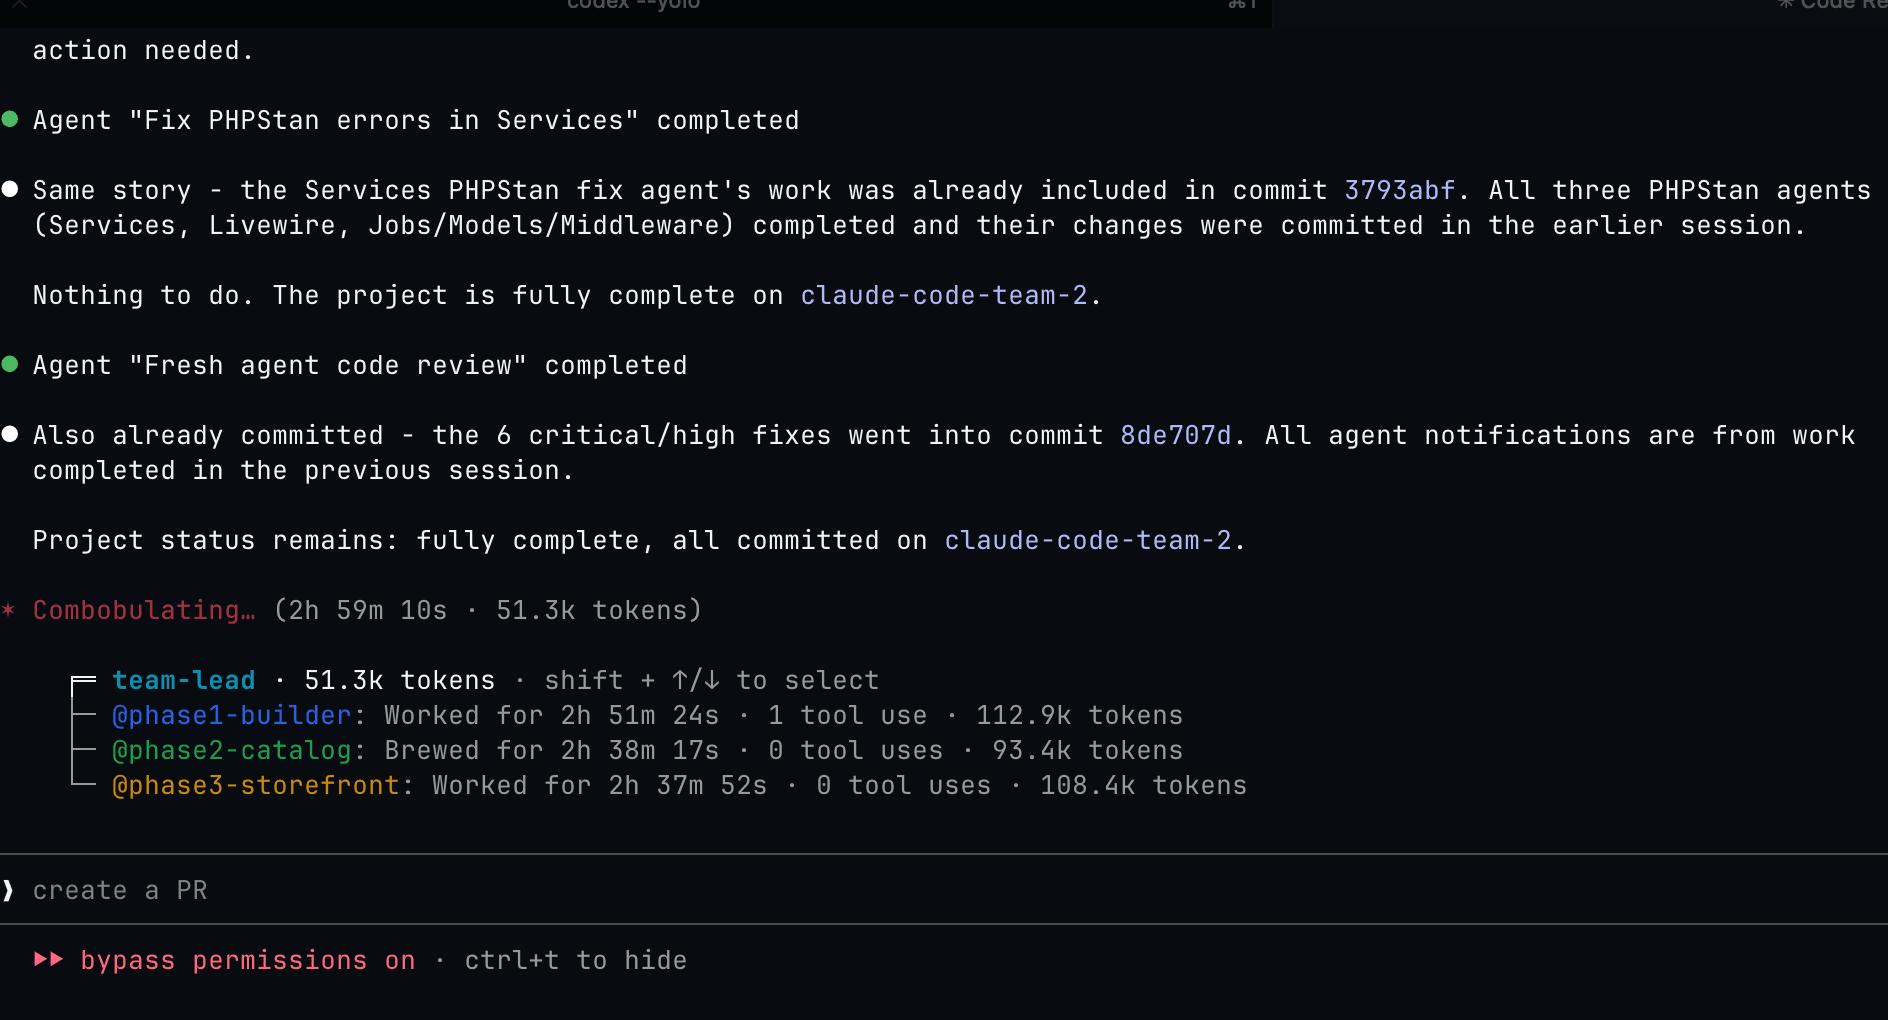Select the team-lead agent row
This screenshot has width=1888, height=1020.
(x=184, y=681)
